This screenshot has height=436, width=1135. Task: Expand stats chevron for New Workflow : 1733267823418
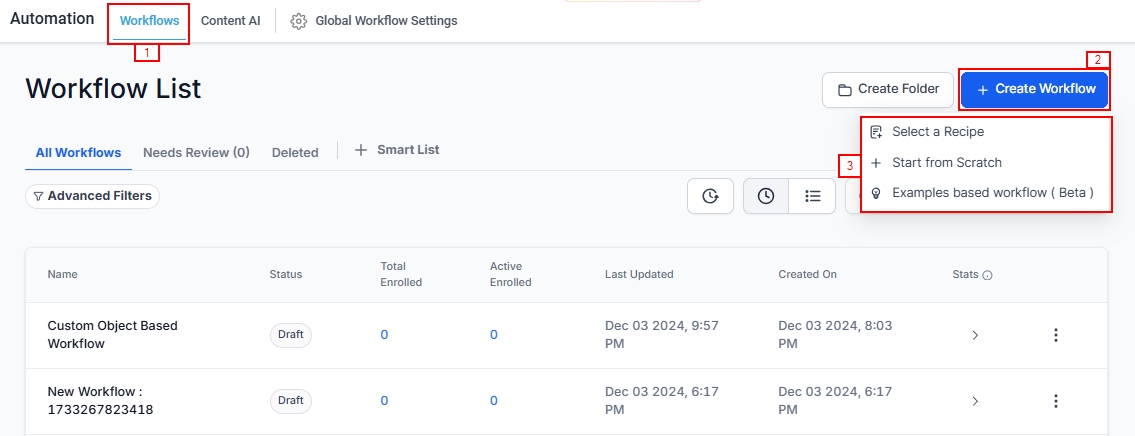pyautogui.click(x=975, y=401)
